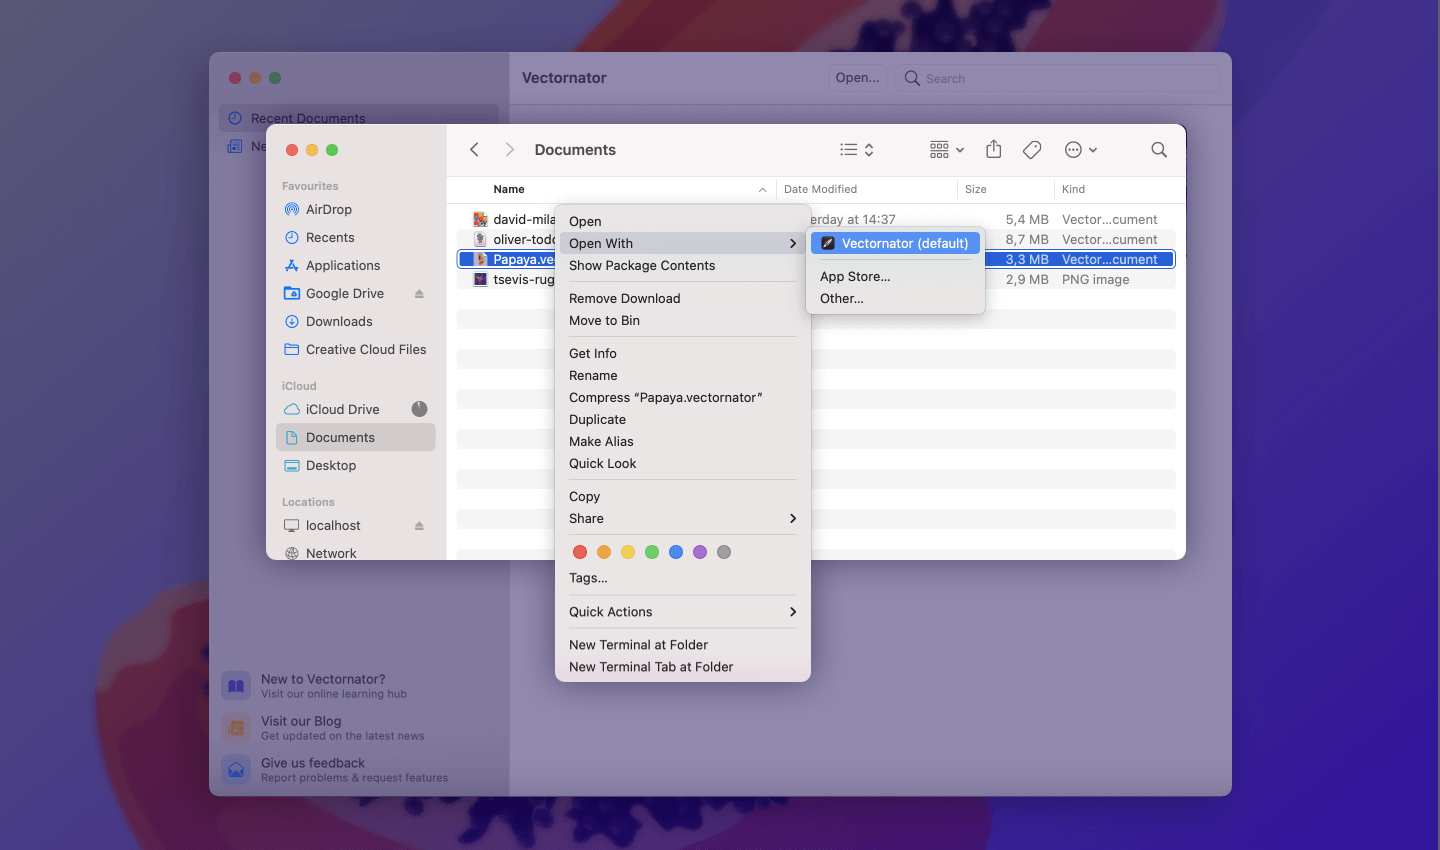Click the Vectornator Search field

pyautogui.click(x=1058, y=78)
